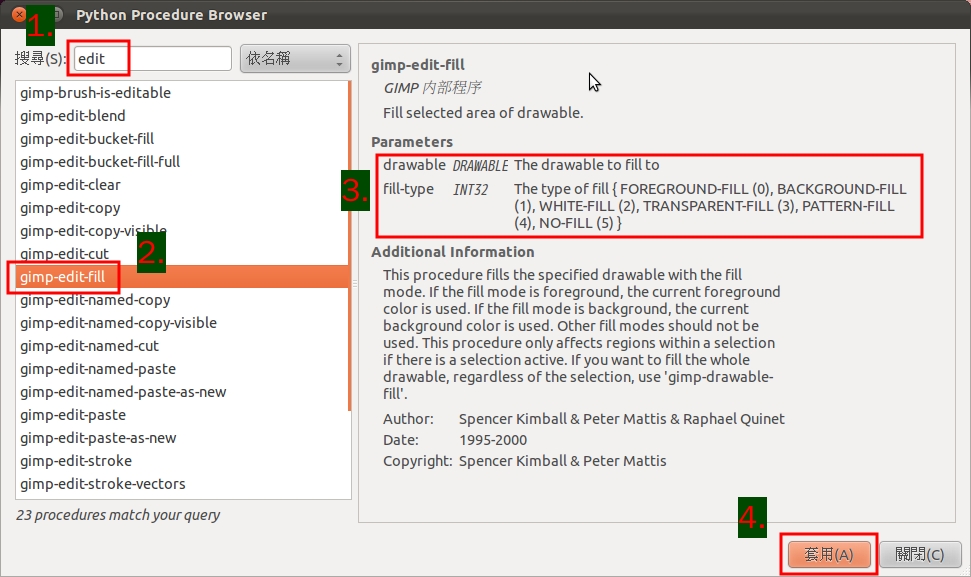Viewport: 971px width, 577px height.
Task: Select gimp-edit-named-paste-as-new procedure
Action: tap(182, 392)
